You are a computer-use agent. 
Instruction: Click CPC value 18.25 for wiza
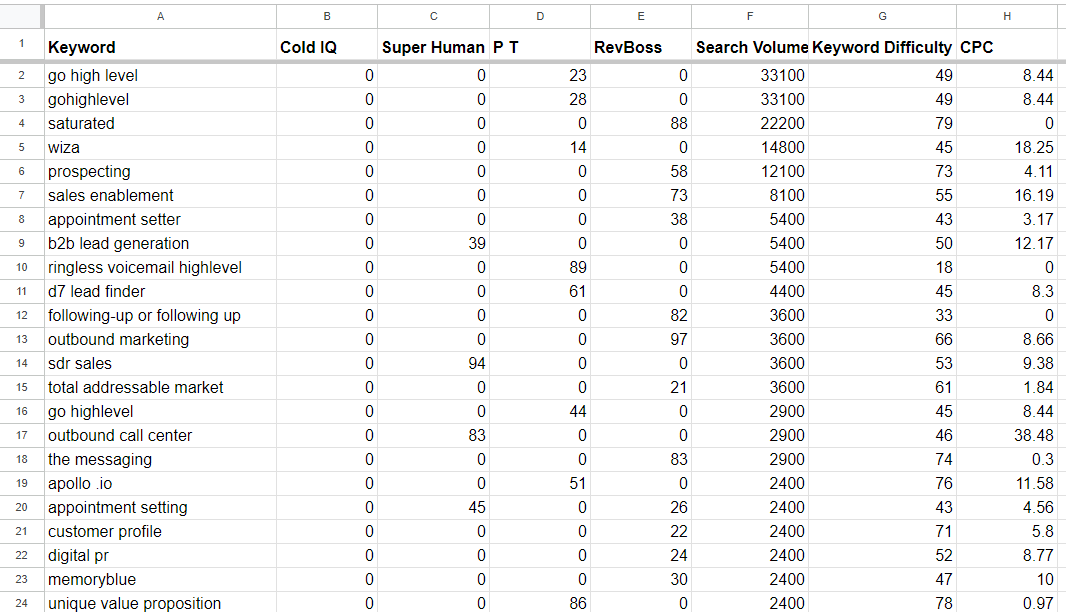point(1007,148)
